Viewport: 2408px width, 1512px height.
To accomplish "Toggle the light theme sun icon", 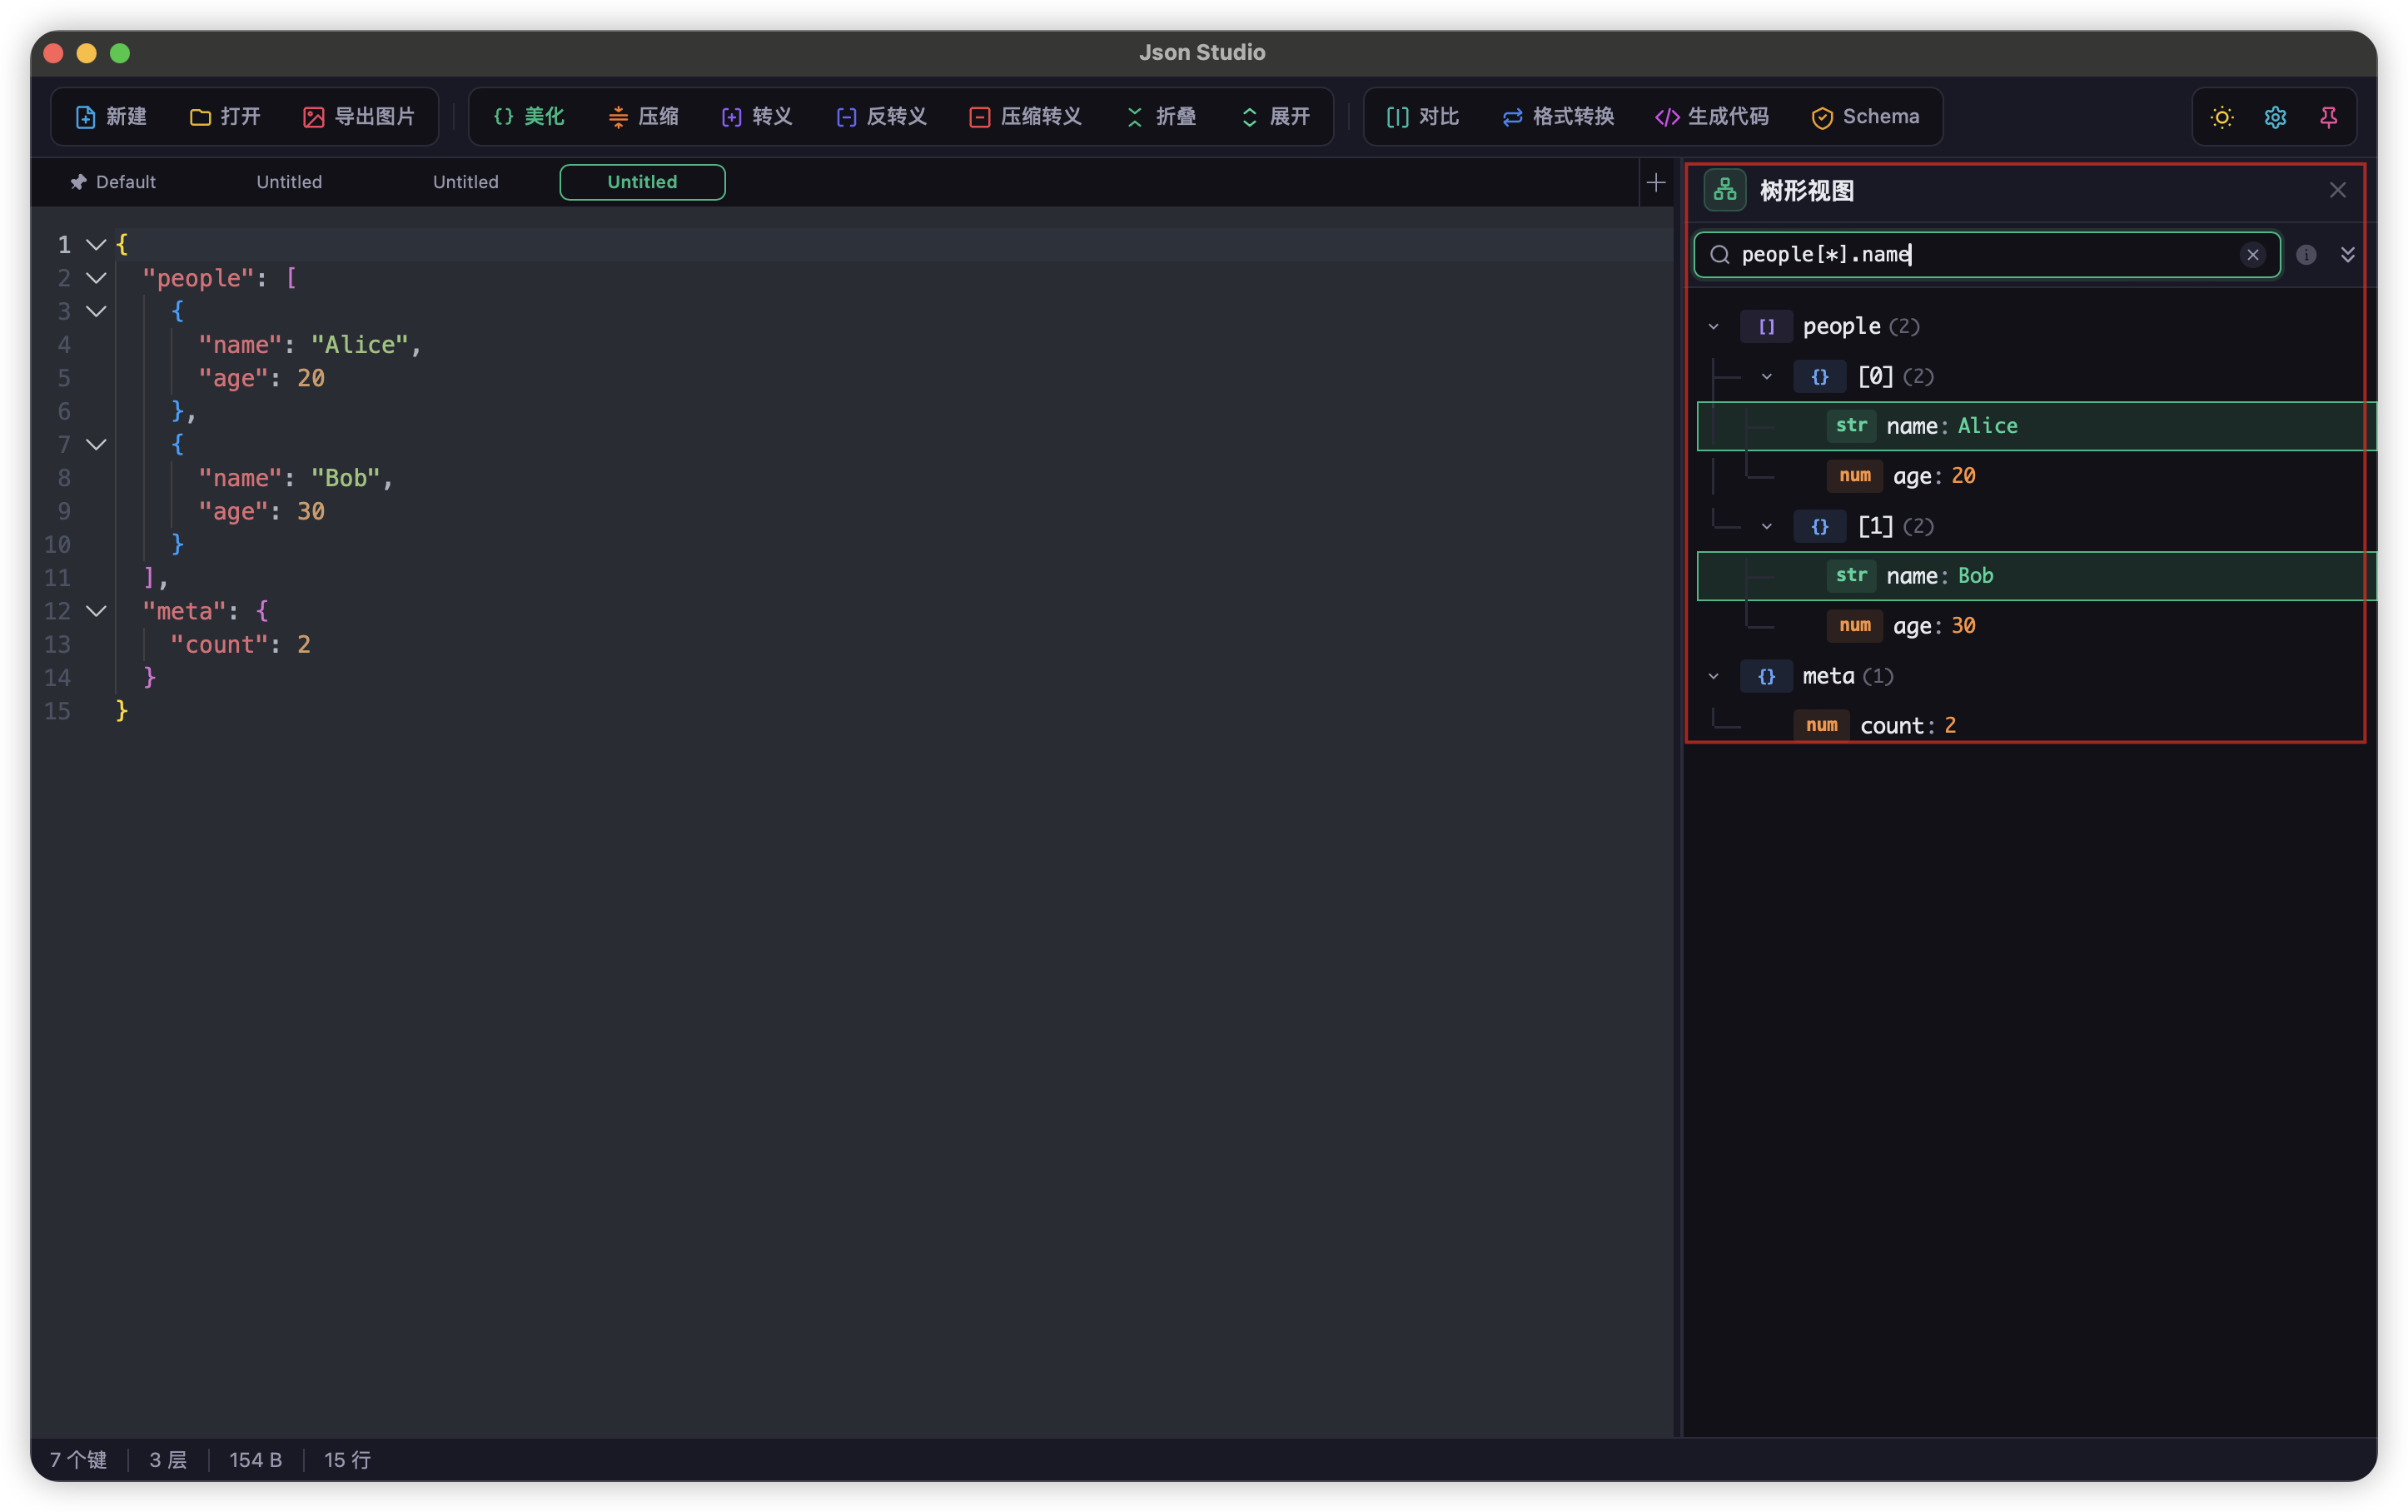I will (2221, 116).
